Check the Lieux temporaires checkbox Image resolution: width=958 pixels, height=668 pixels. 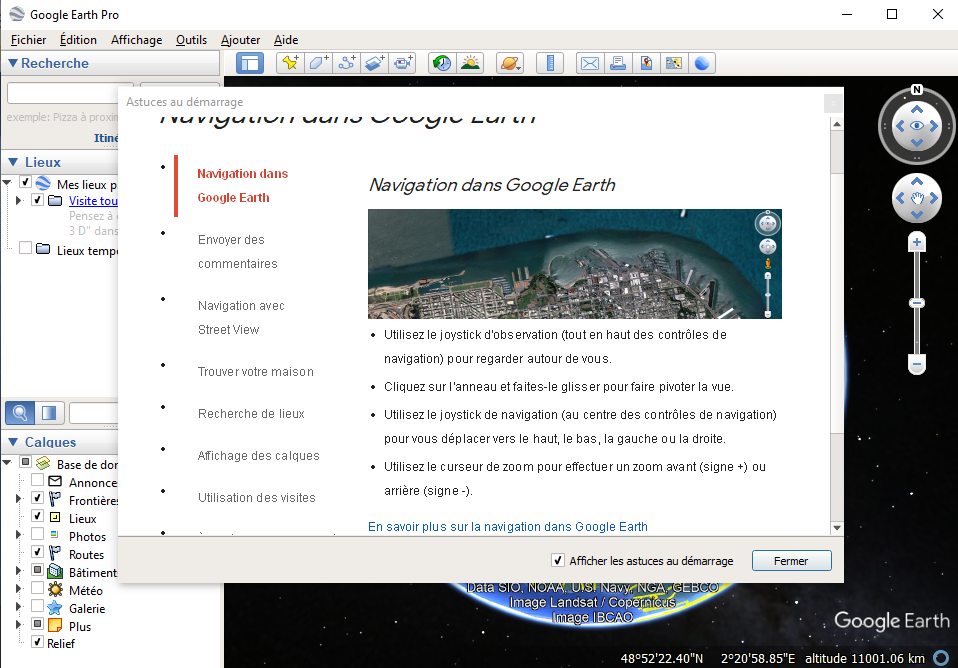pos(26,248)
